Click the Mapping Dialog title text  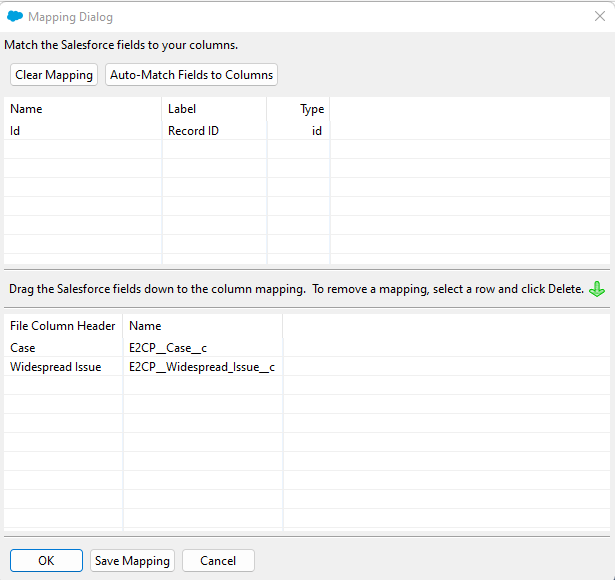(x=71, y=17)
